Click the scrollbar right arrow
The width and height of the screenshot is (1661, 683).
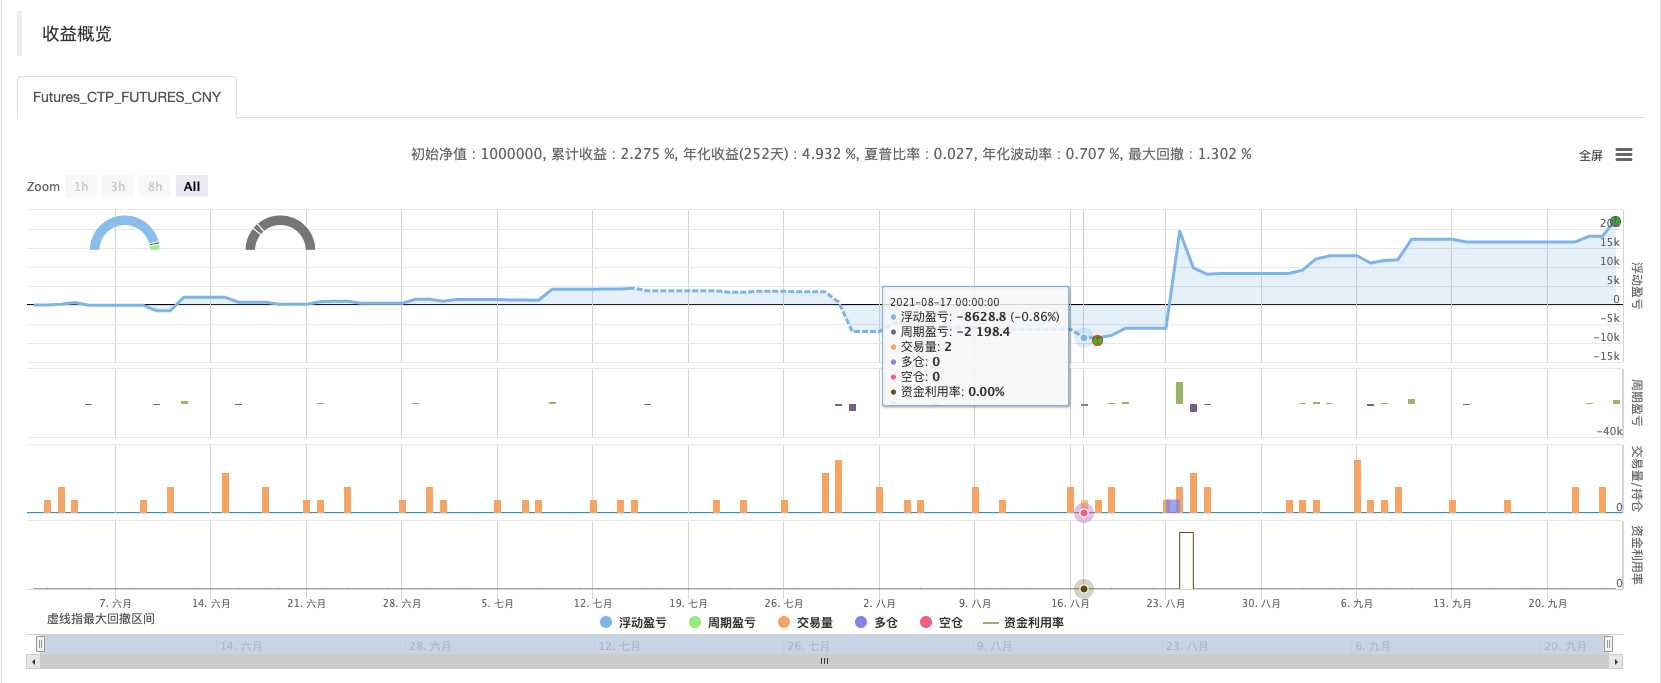1616,662
